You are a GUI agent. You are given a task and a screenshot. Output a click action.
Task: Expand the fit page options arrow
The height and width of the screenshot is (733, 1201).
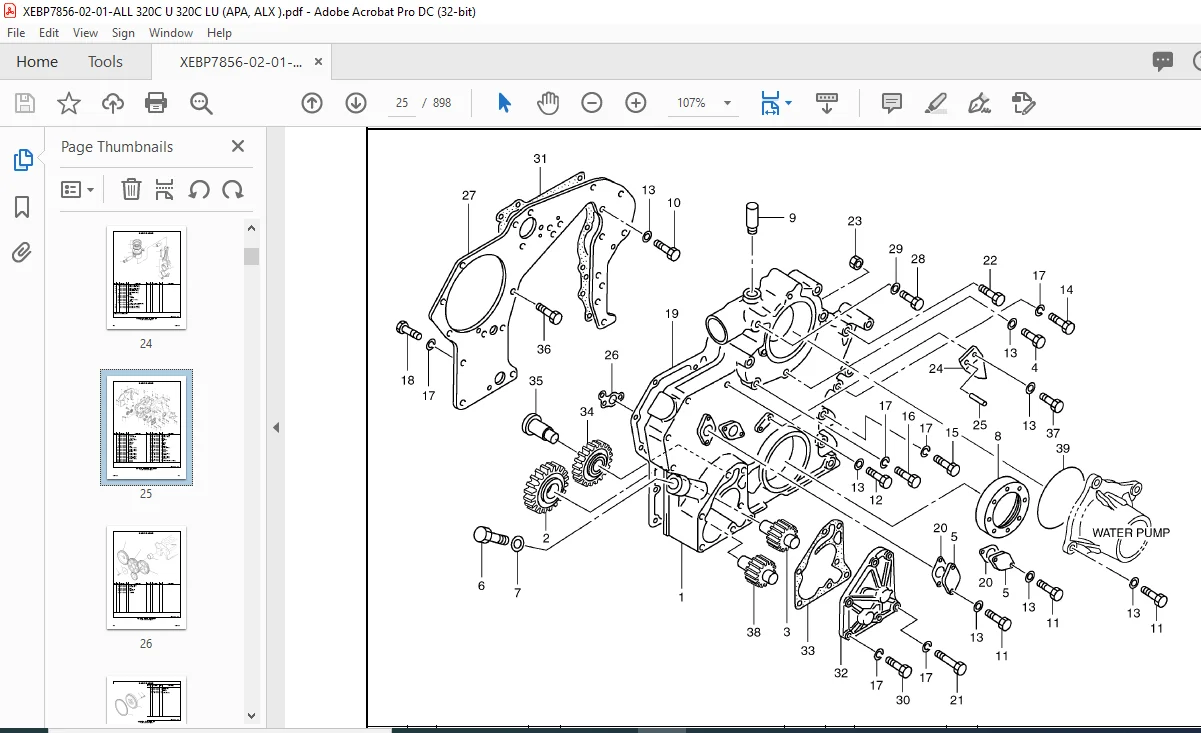(x=789, y=103)
